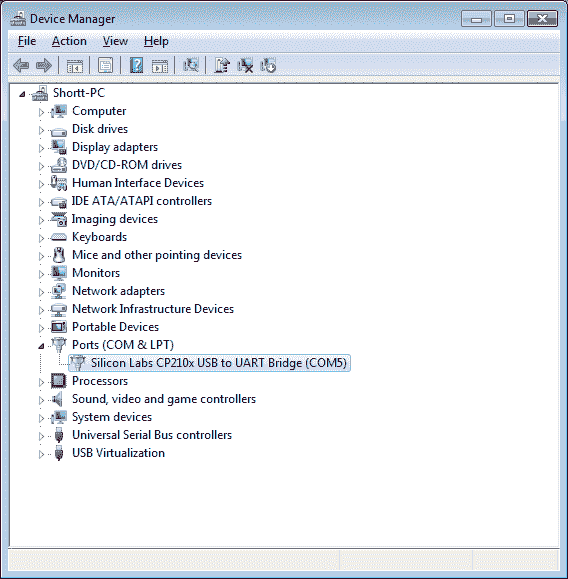Open the Properties toolbar icon
The width and height of the screenshot is (568, 579).
coord(106,66)
